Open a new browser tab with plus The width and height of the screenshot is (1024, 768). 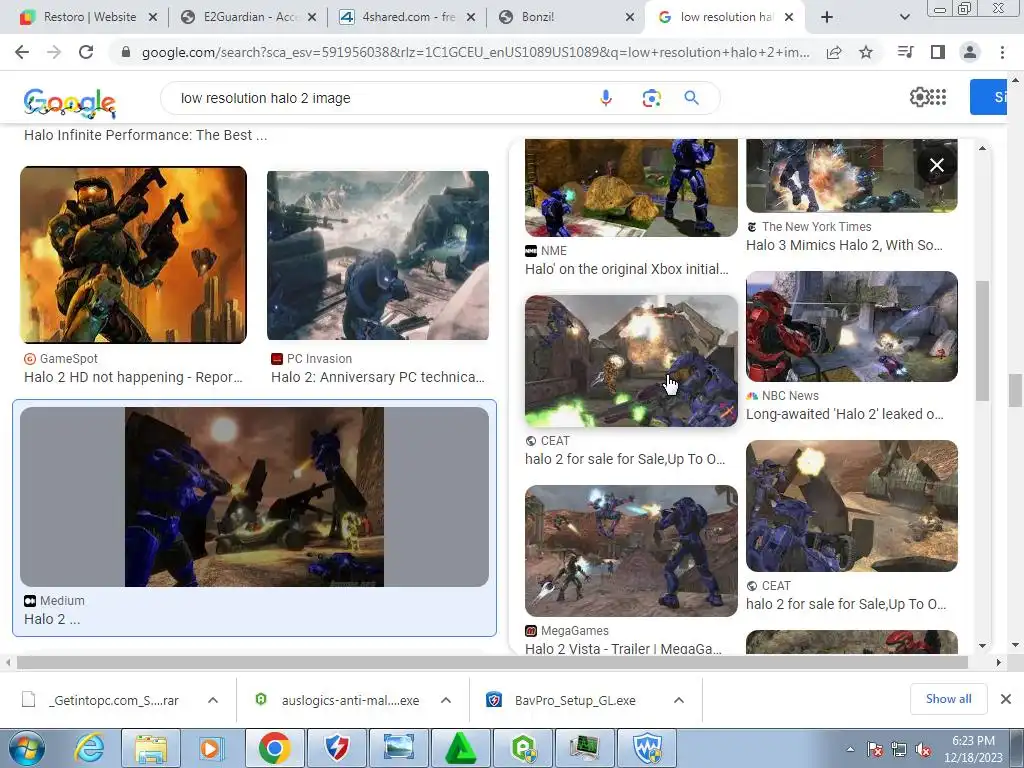(x=827, y=17)
